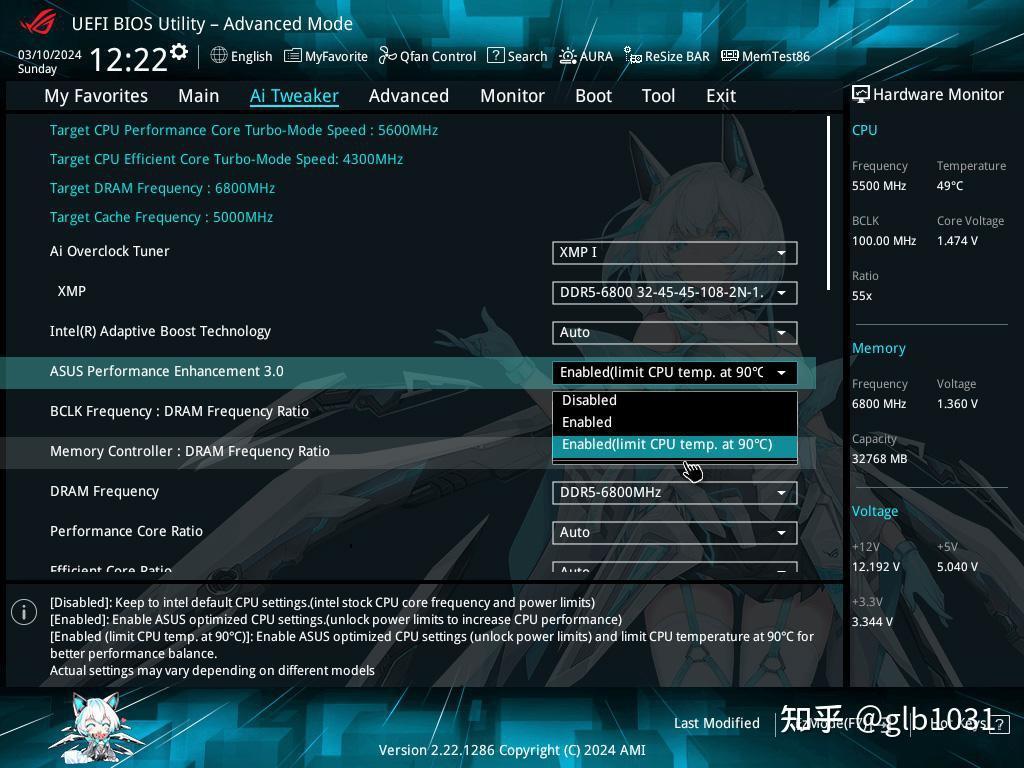Image resolution: width=1024 pixels, height=768 pixels.
Task: Click the DRAM Frequency label
Action: 104,491
